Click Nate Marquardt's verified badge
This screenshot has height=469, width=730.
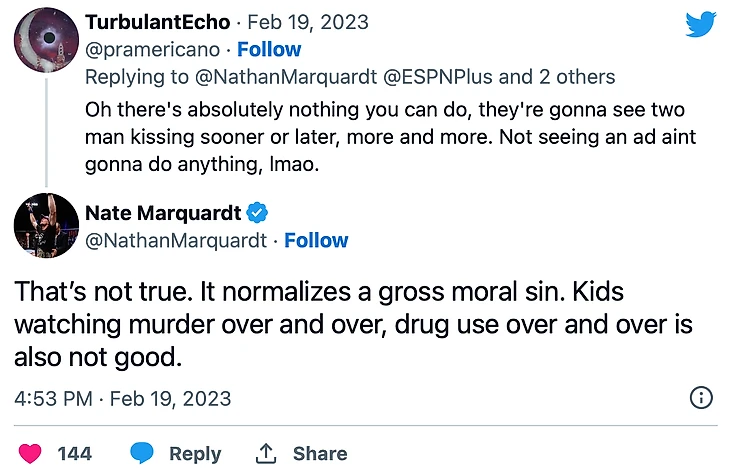click(x=257, y=213)
